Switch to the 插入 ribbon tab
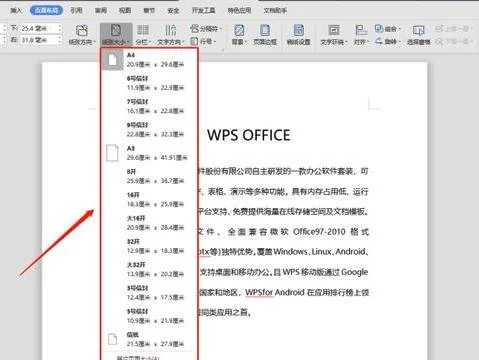The image size is (479, 360). pyautogui.click(x=16, y=10)
